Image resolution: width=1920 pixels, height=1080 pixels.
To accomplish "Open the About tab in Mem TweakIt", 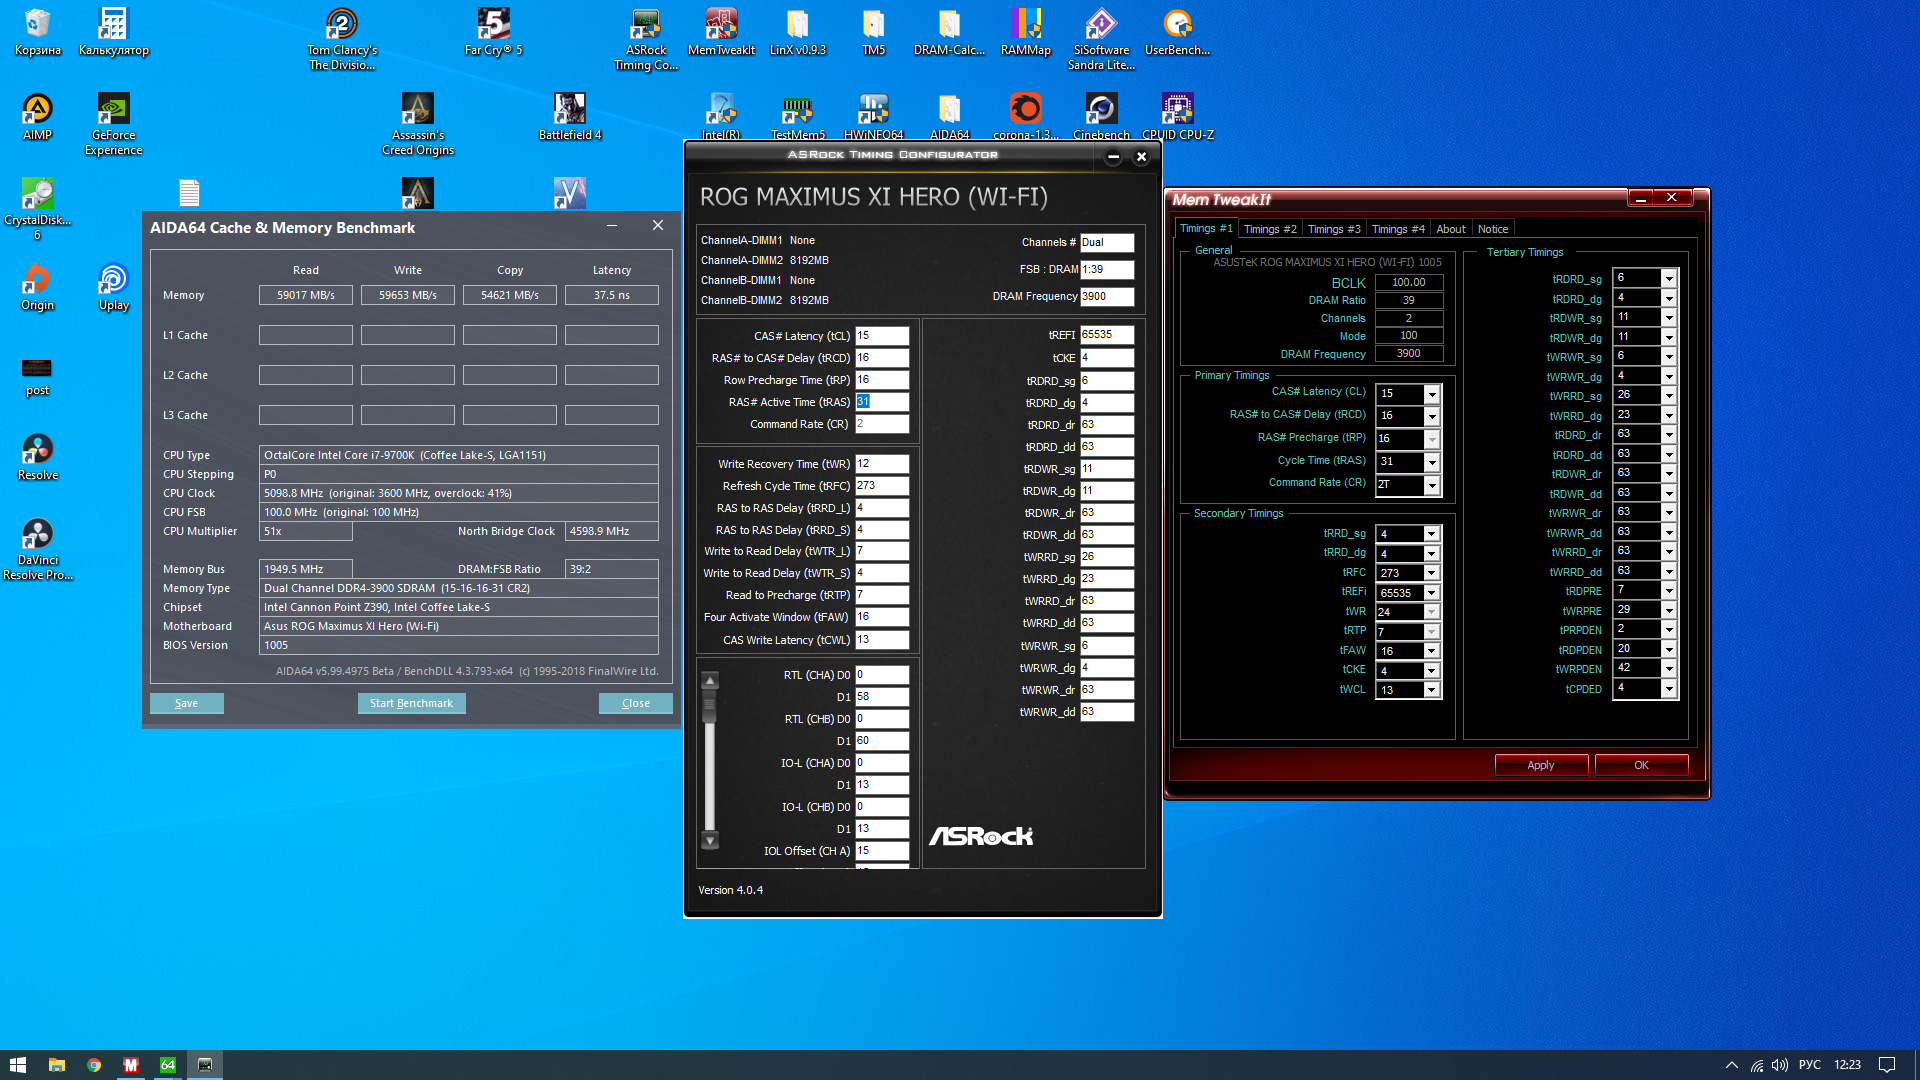I will coord(1450,229).
